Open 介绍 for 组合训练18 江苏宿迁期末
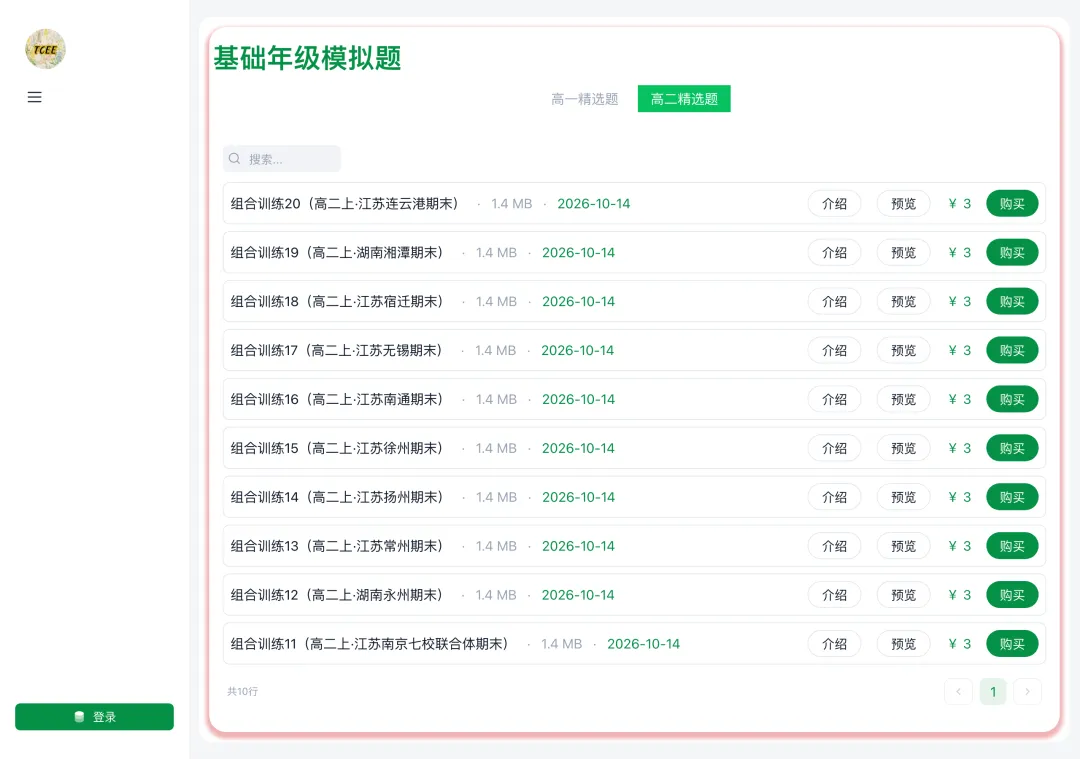Image resolution: width=1080 pixels, height=759 pixels. [x=834, y=301]
